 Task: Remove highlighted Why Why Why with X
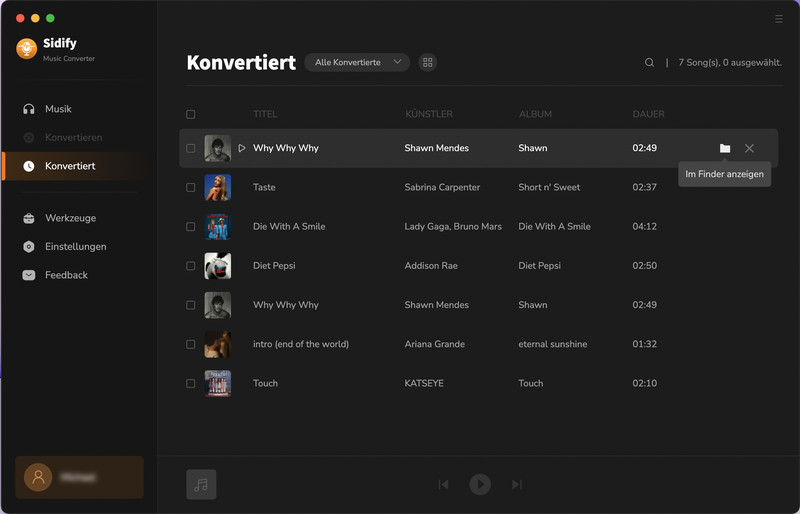point(749,148)
